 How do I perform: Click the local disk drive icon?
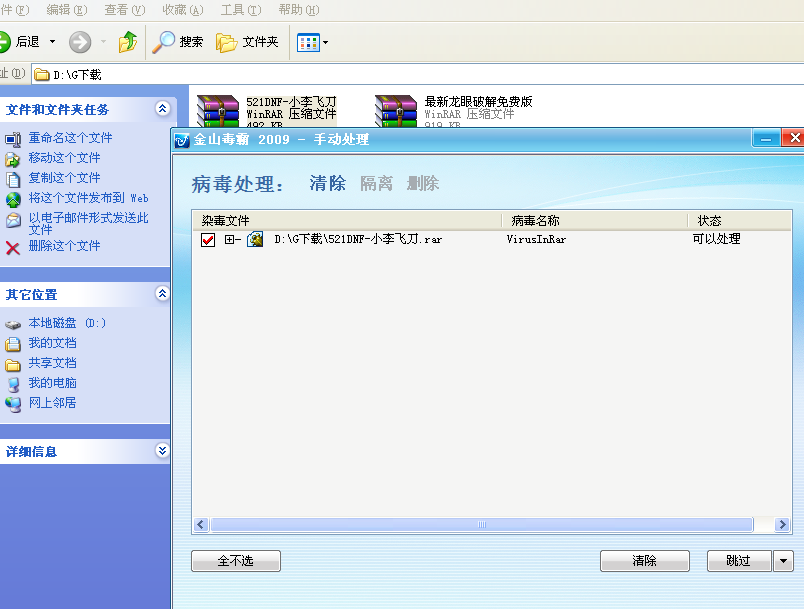[13, 324]
